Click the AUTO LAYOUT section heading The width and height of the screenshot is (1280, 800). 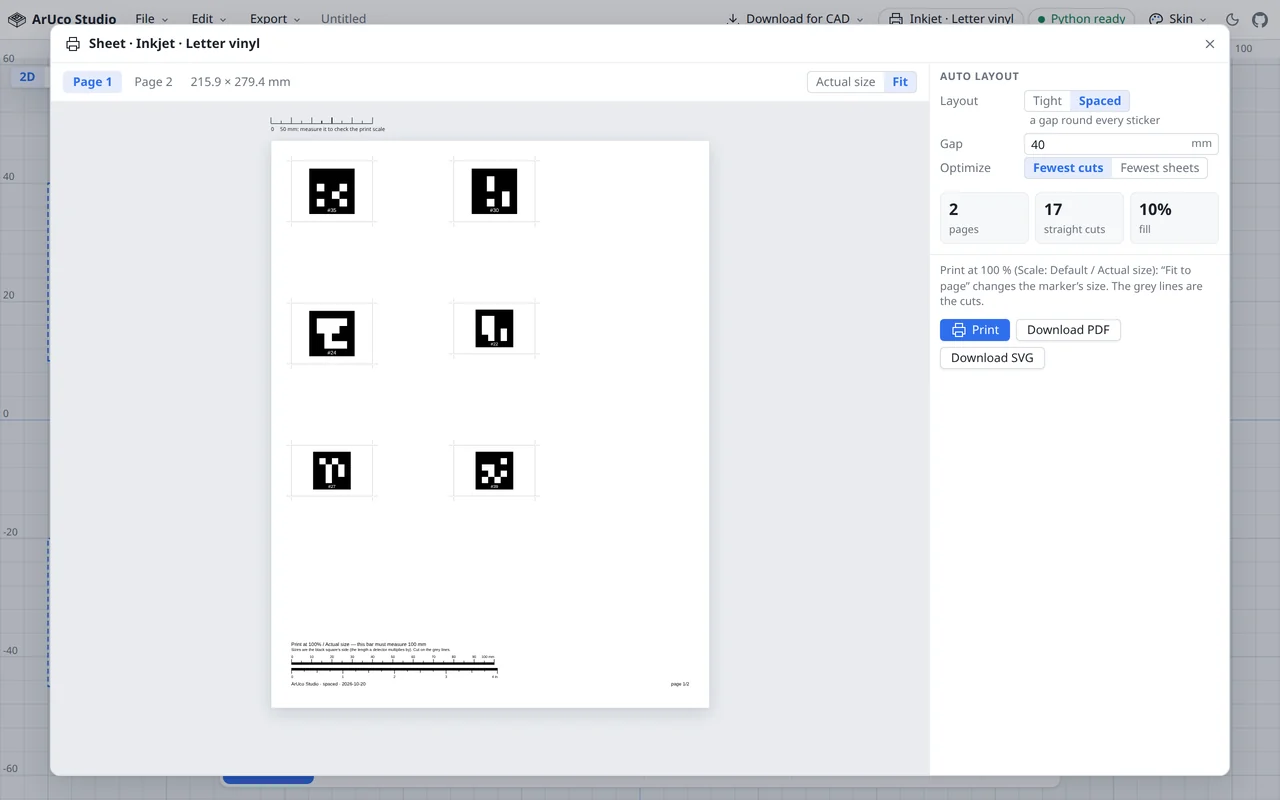point(979,76)
